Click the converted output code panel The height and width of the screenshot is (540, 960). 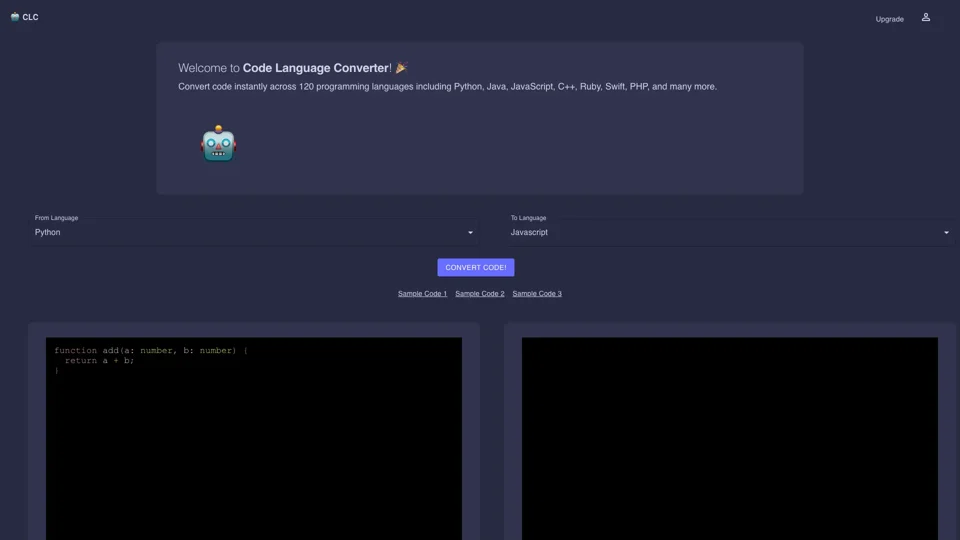(730, 438)
